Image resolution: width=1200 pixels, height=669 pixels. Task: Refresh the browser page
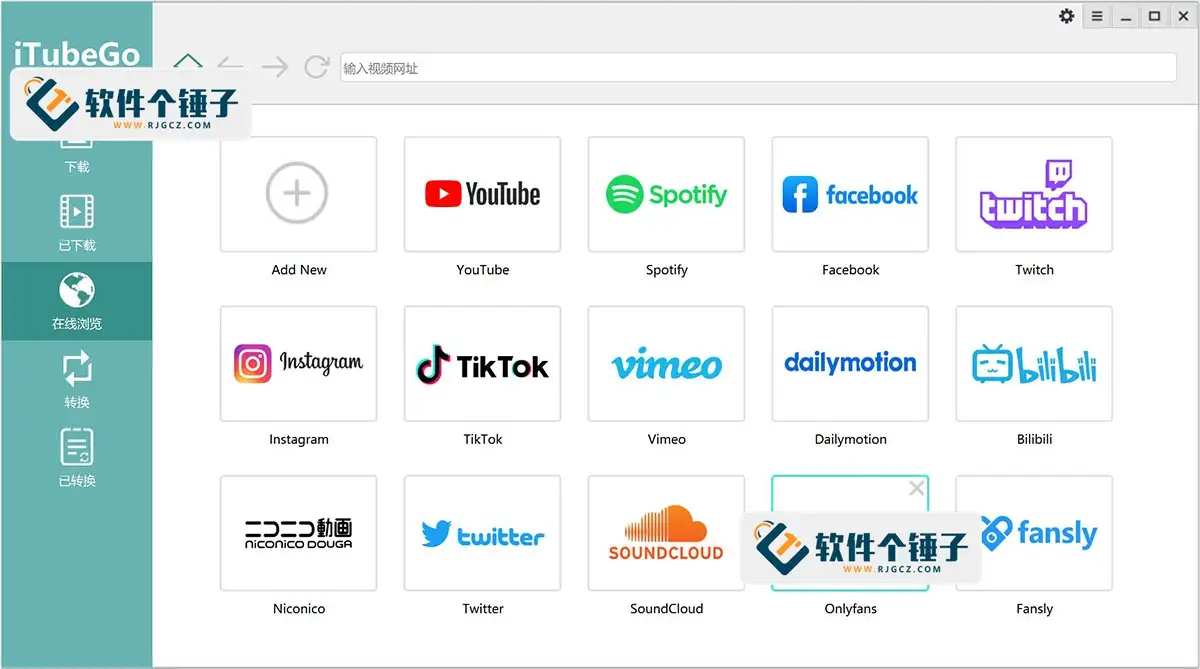(x=317, y=67)
